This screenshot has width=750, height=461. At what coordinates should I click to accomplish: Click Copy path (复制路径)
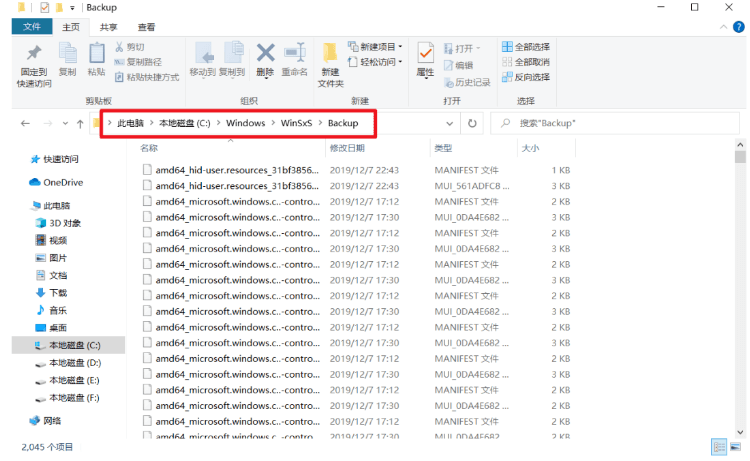[x=138, y=62]
